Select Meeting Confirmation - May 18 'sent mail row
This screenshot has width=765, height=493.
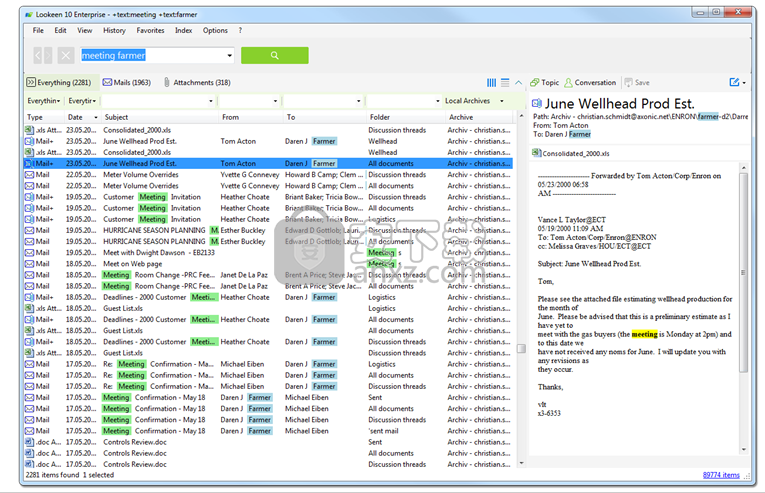(x=268, y=431)
